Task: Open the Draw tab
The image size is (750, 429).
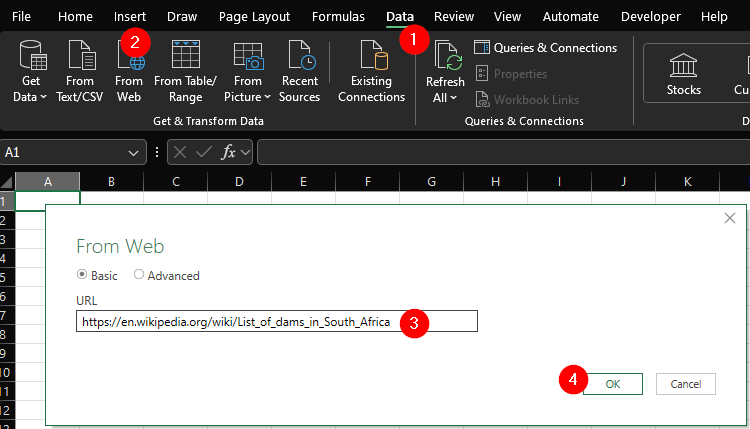Action: [182, 16]
